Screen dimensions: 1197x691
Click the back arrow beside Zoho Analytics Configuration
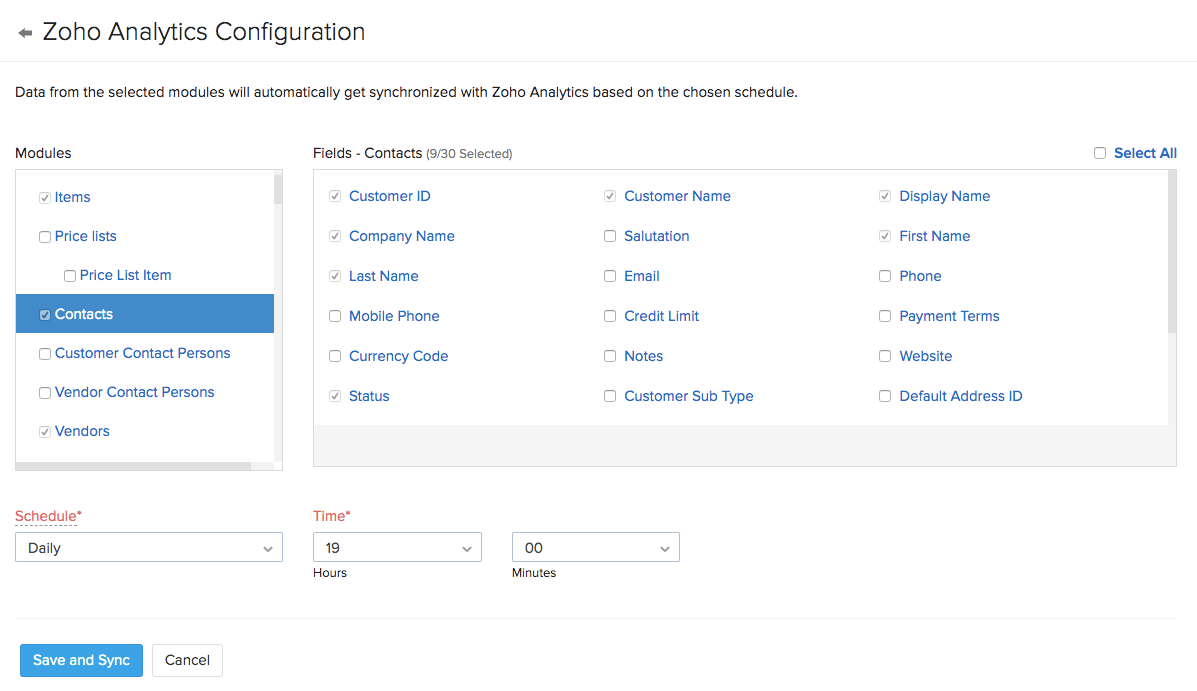pyautogui.click(x=24, y=31)
